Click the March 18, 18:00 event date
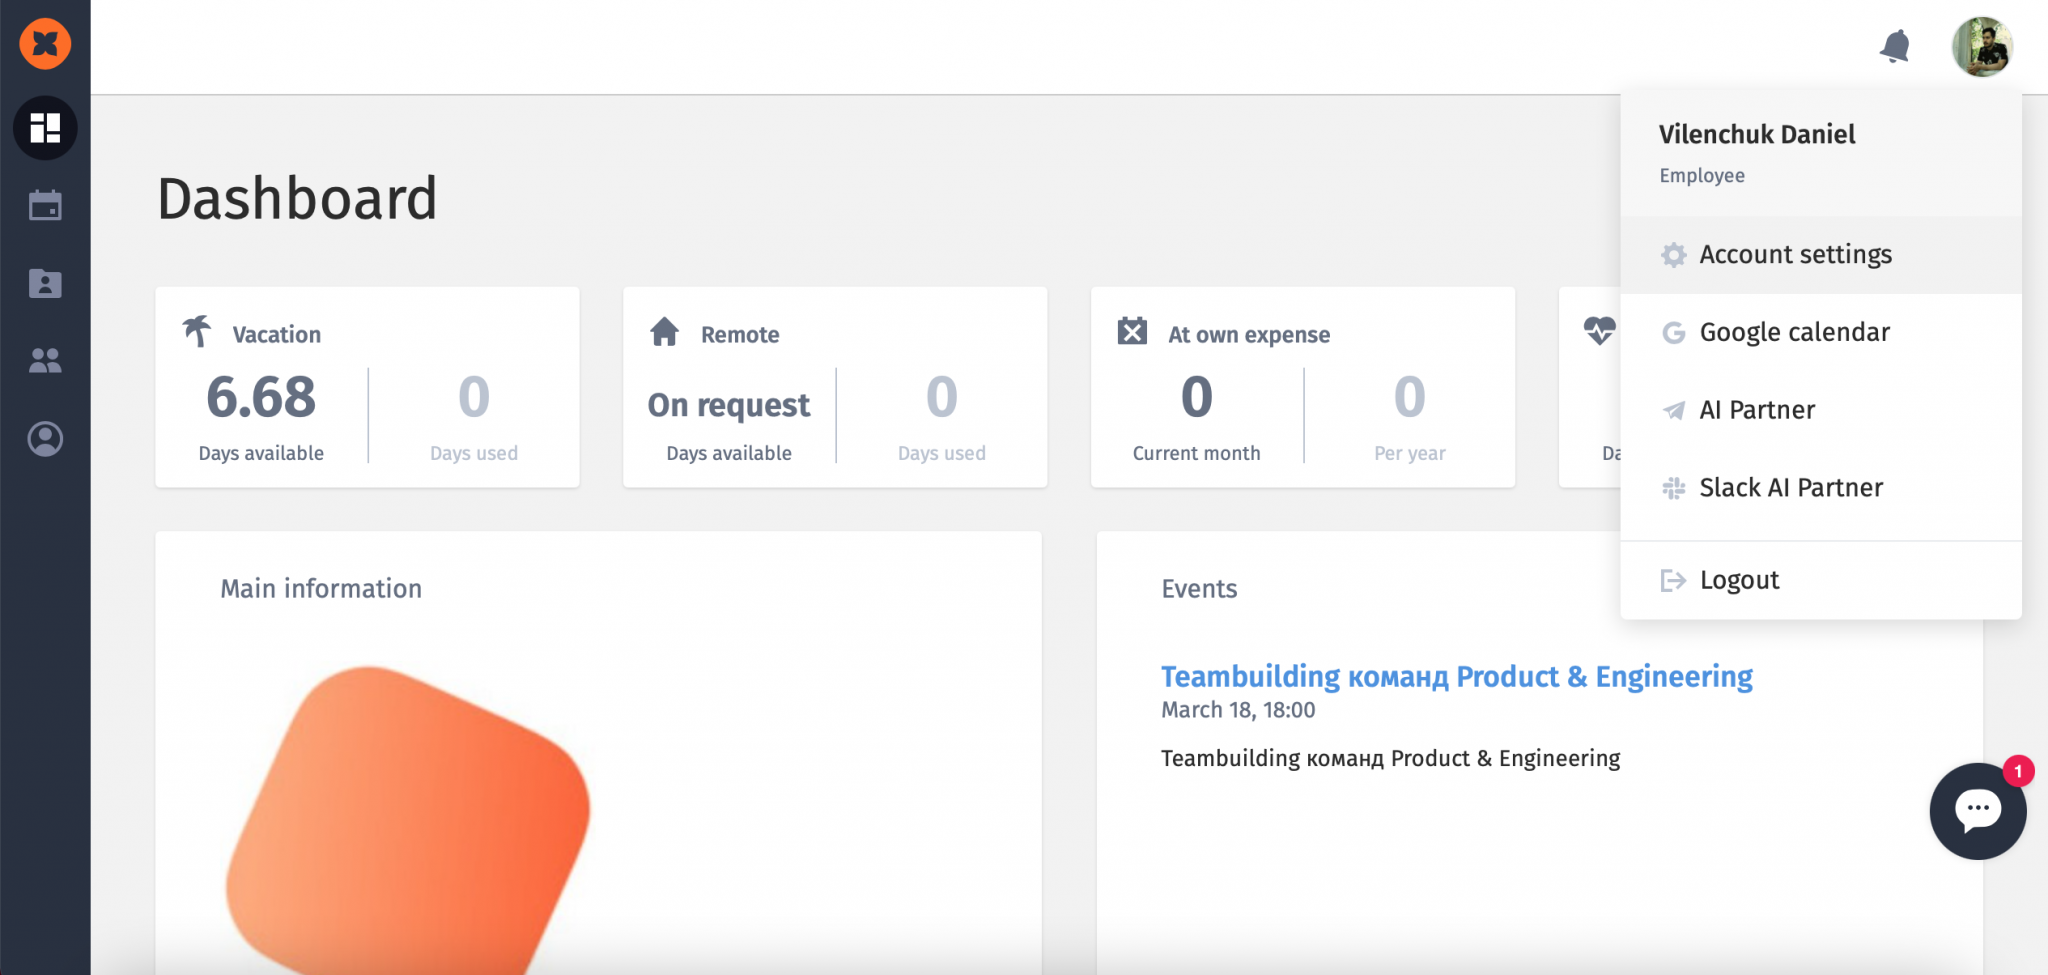2048x975 pixels. click(1238, 710)
